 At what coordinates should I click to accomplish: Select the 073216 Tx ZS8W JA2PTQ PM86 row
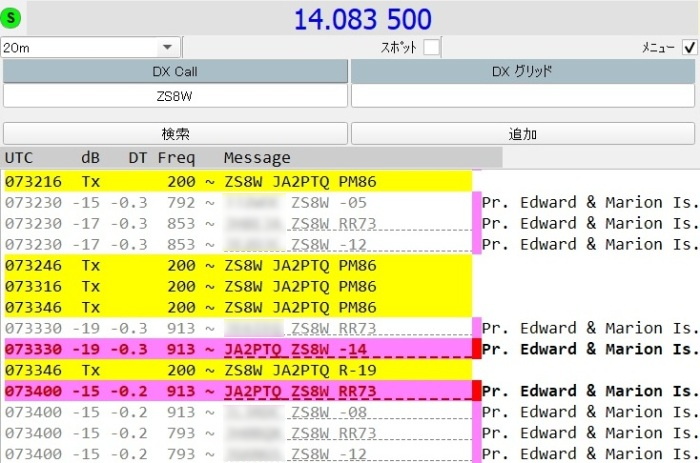(238, 181)
